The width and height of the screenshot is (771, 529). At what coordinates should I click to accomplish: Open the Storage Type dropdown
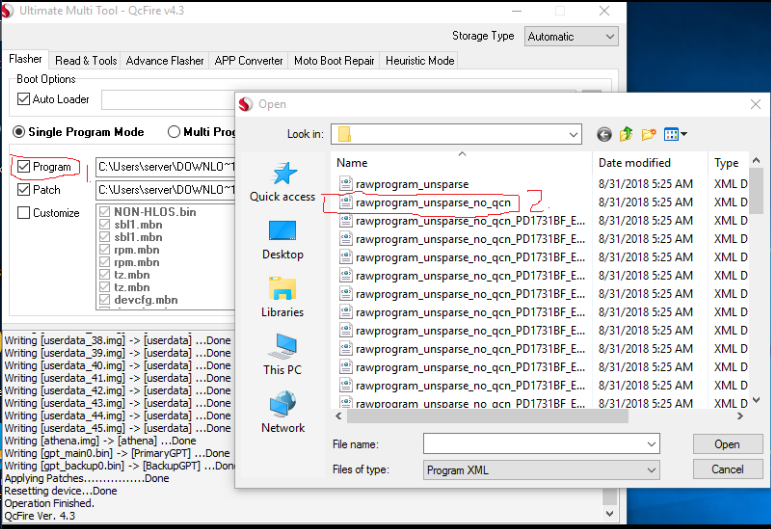click(571, 37)
